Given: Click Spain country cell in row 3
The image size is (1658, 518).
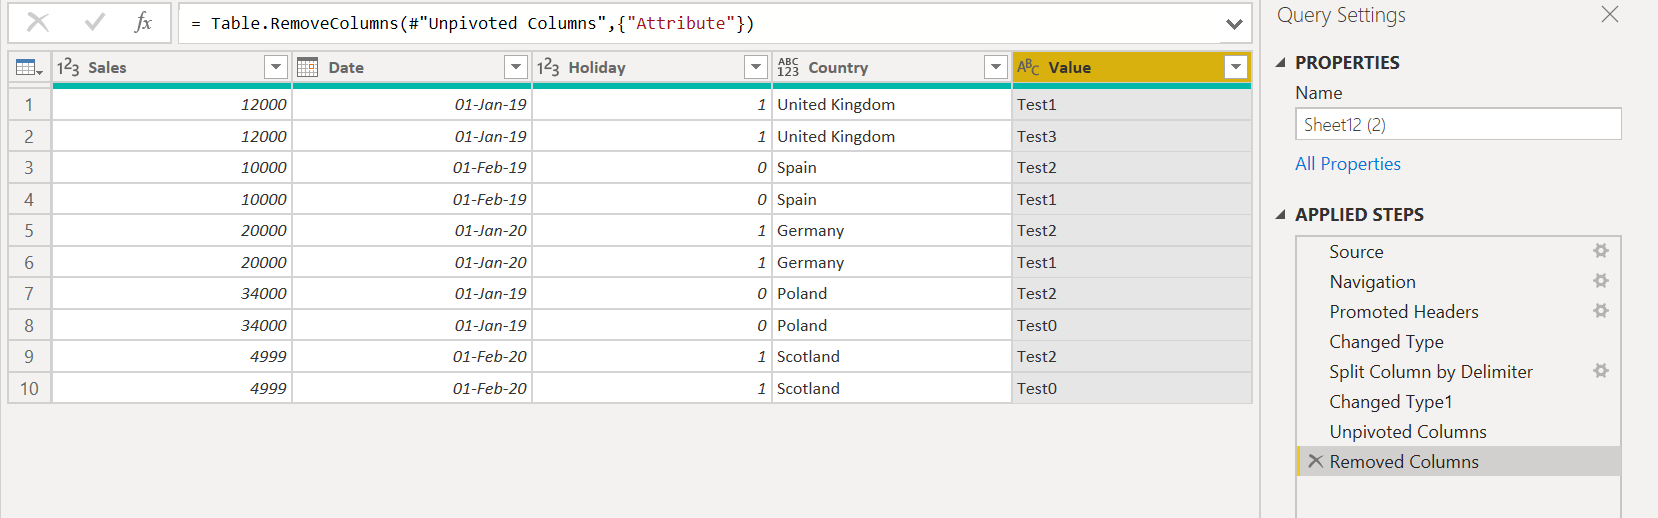Looking at the screenshot, I should (892, 167).
